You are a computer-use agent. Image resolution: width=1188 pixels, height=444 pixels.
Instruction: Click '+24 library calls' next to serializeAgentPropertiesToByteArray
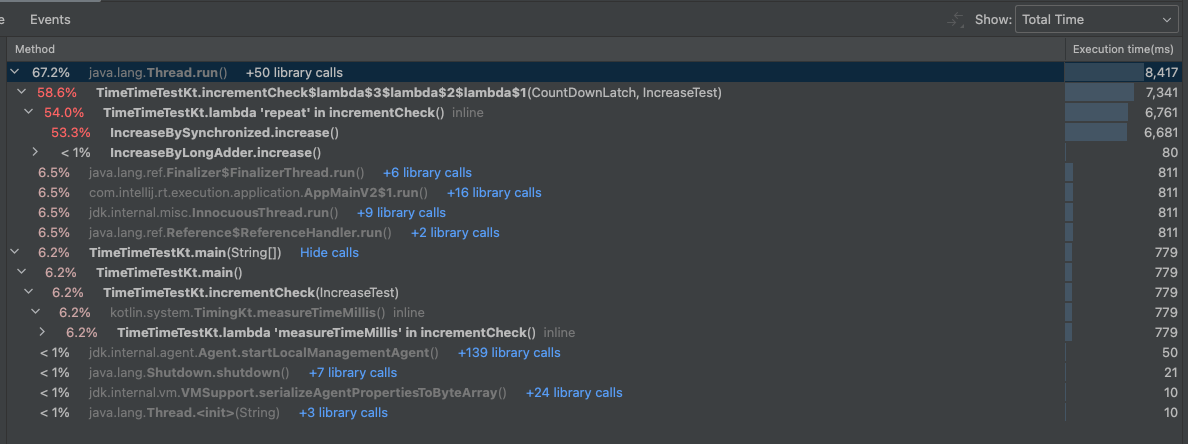[x=573, y=392]
